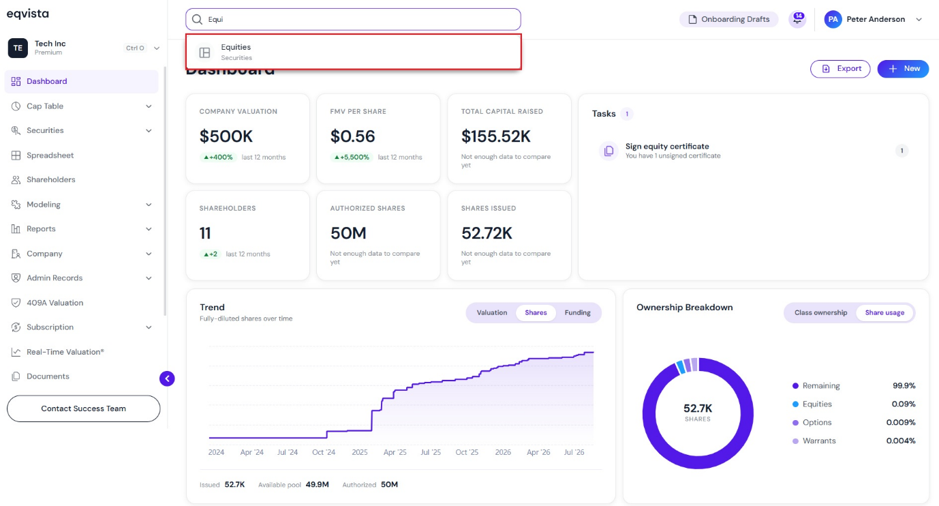
Task: Switch Trend chart to Valuation
Action: tap(492, 313)
